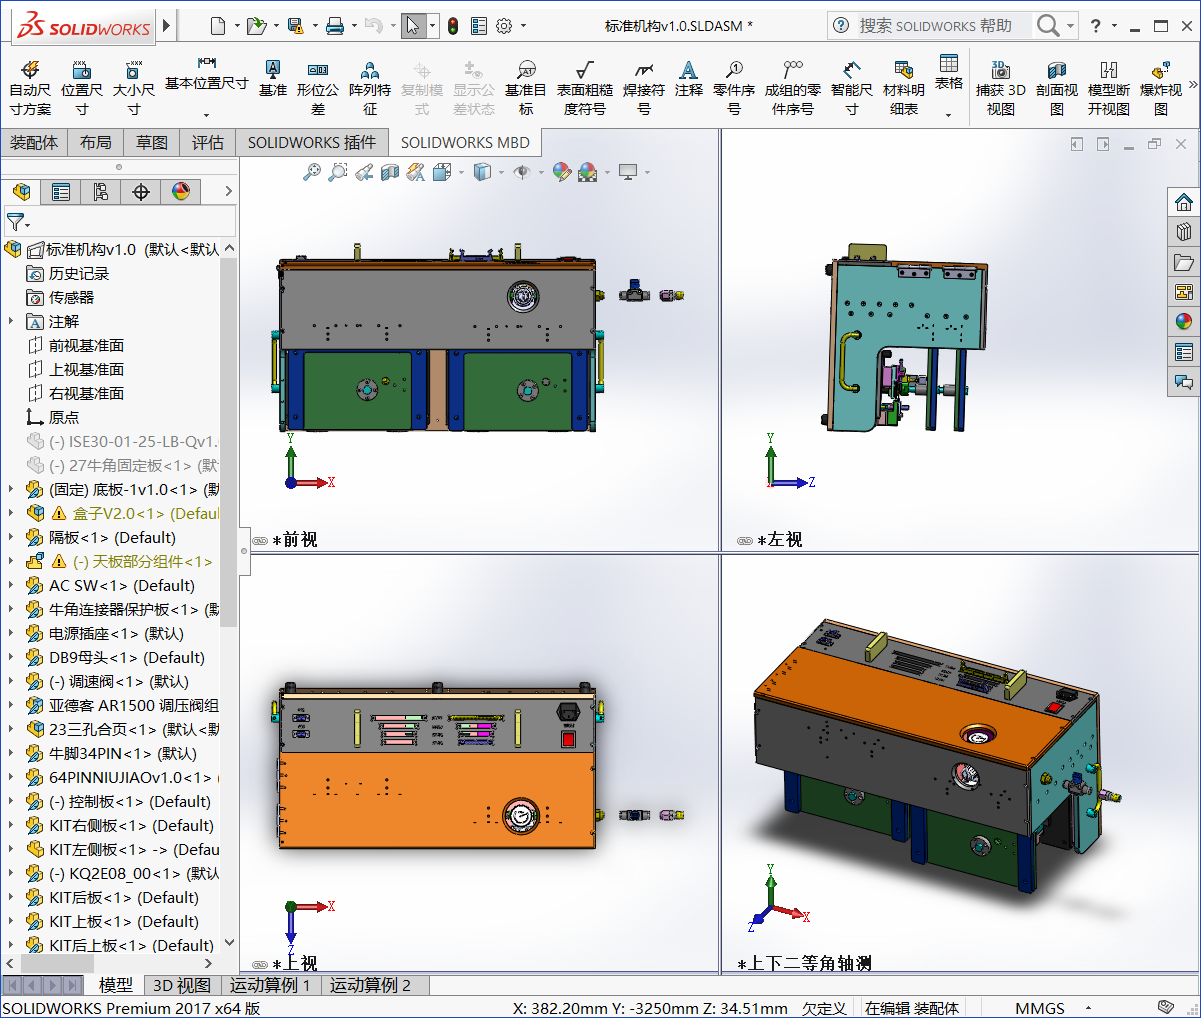Open the Help question mark dropdown arrow
1201x1018 pixels.
point(1115,26)
